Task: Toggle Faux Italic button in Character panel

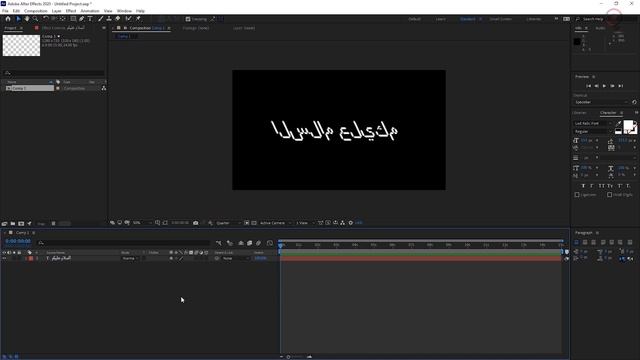Action: tap(592, 186)
